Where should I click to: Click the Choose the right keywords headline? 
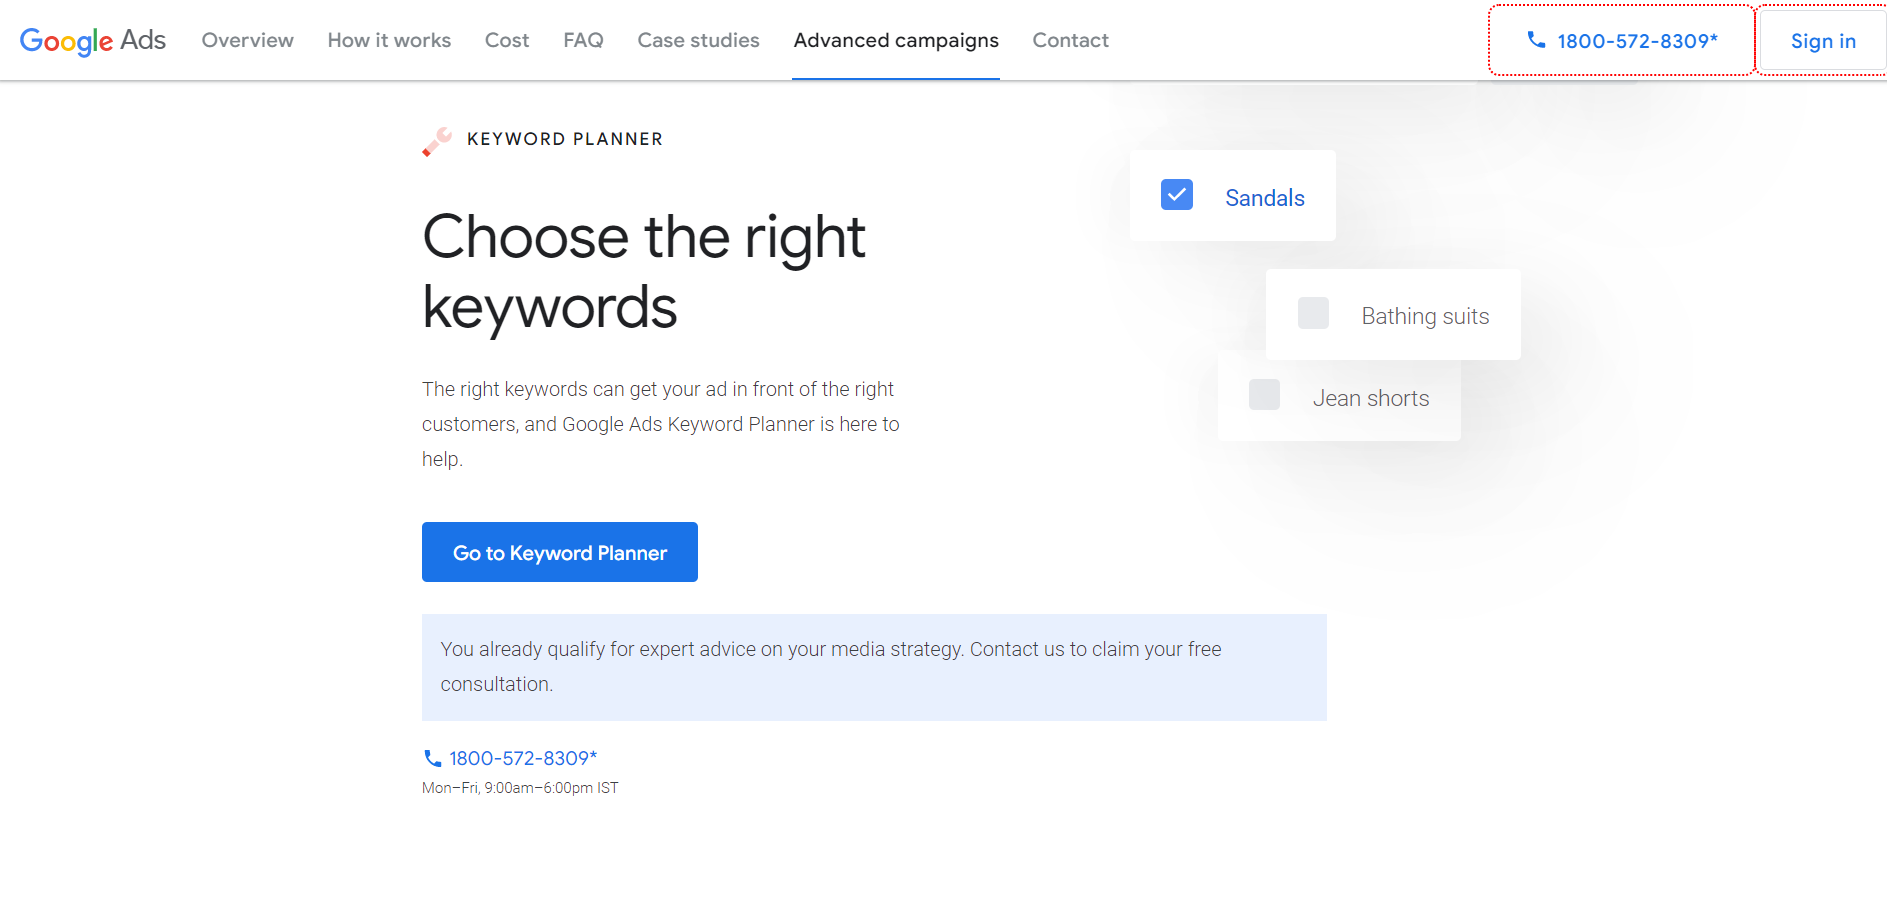[644, 272]
